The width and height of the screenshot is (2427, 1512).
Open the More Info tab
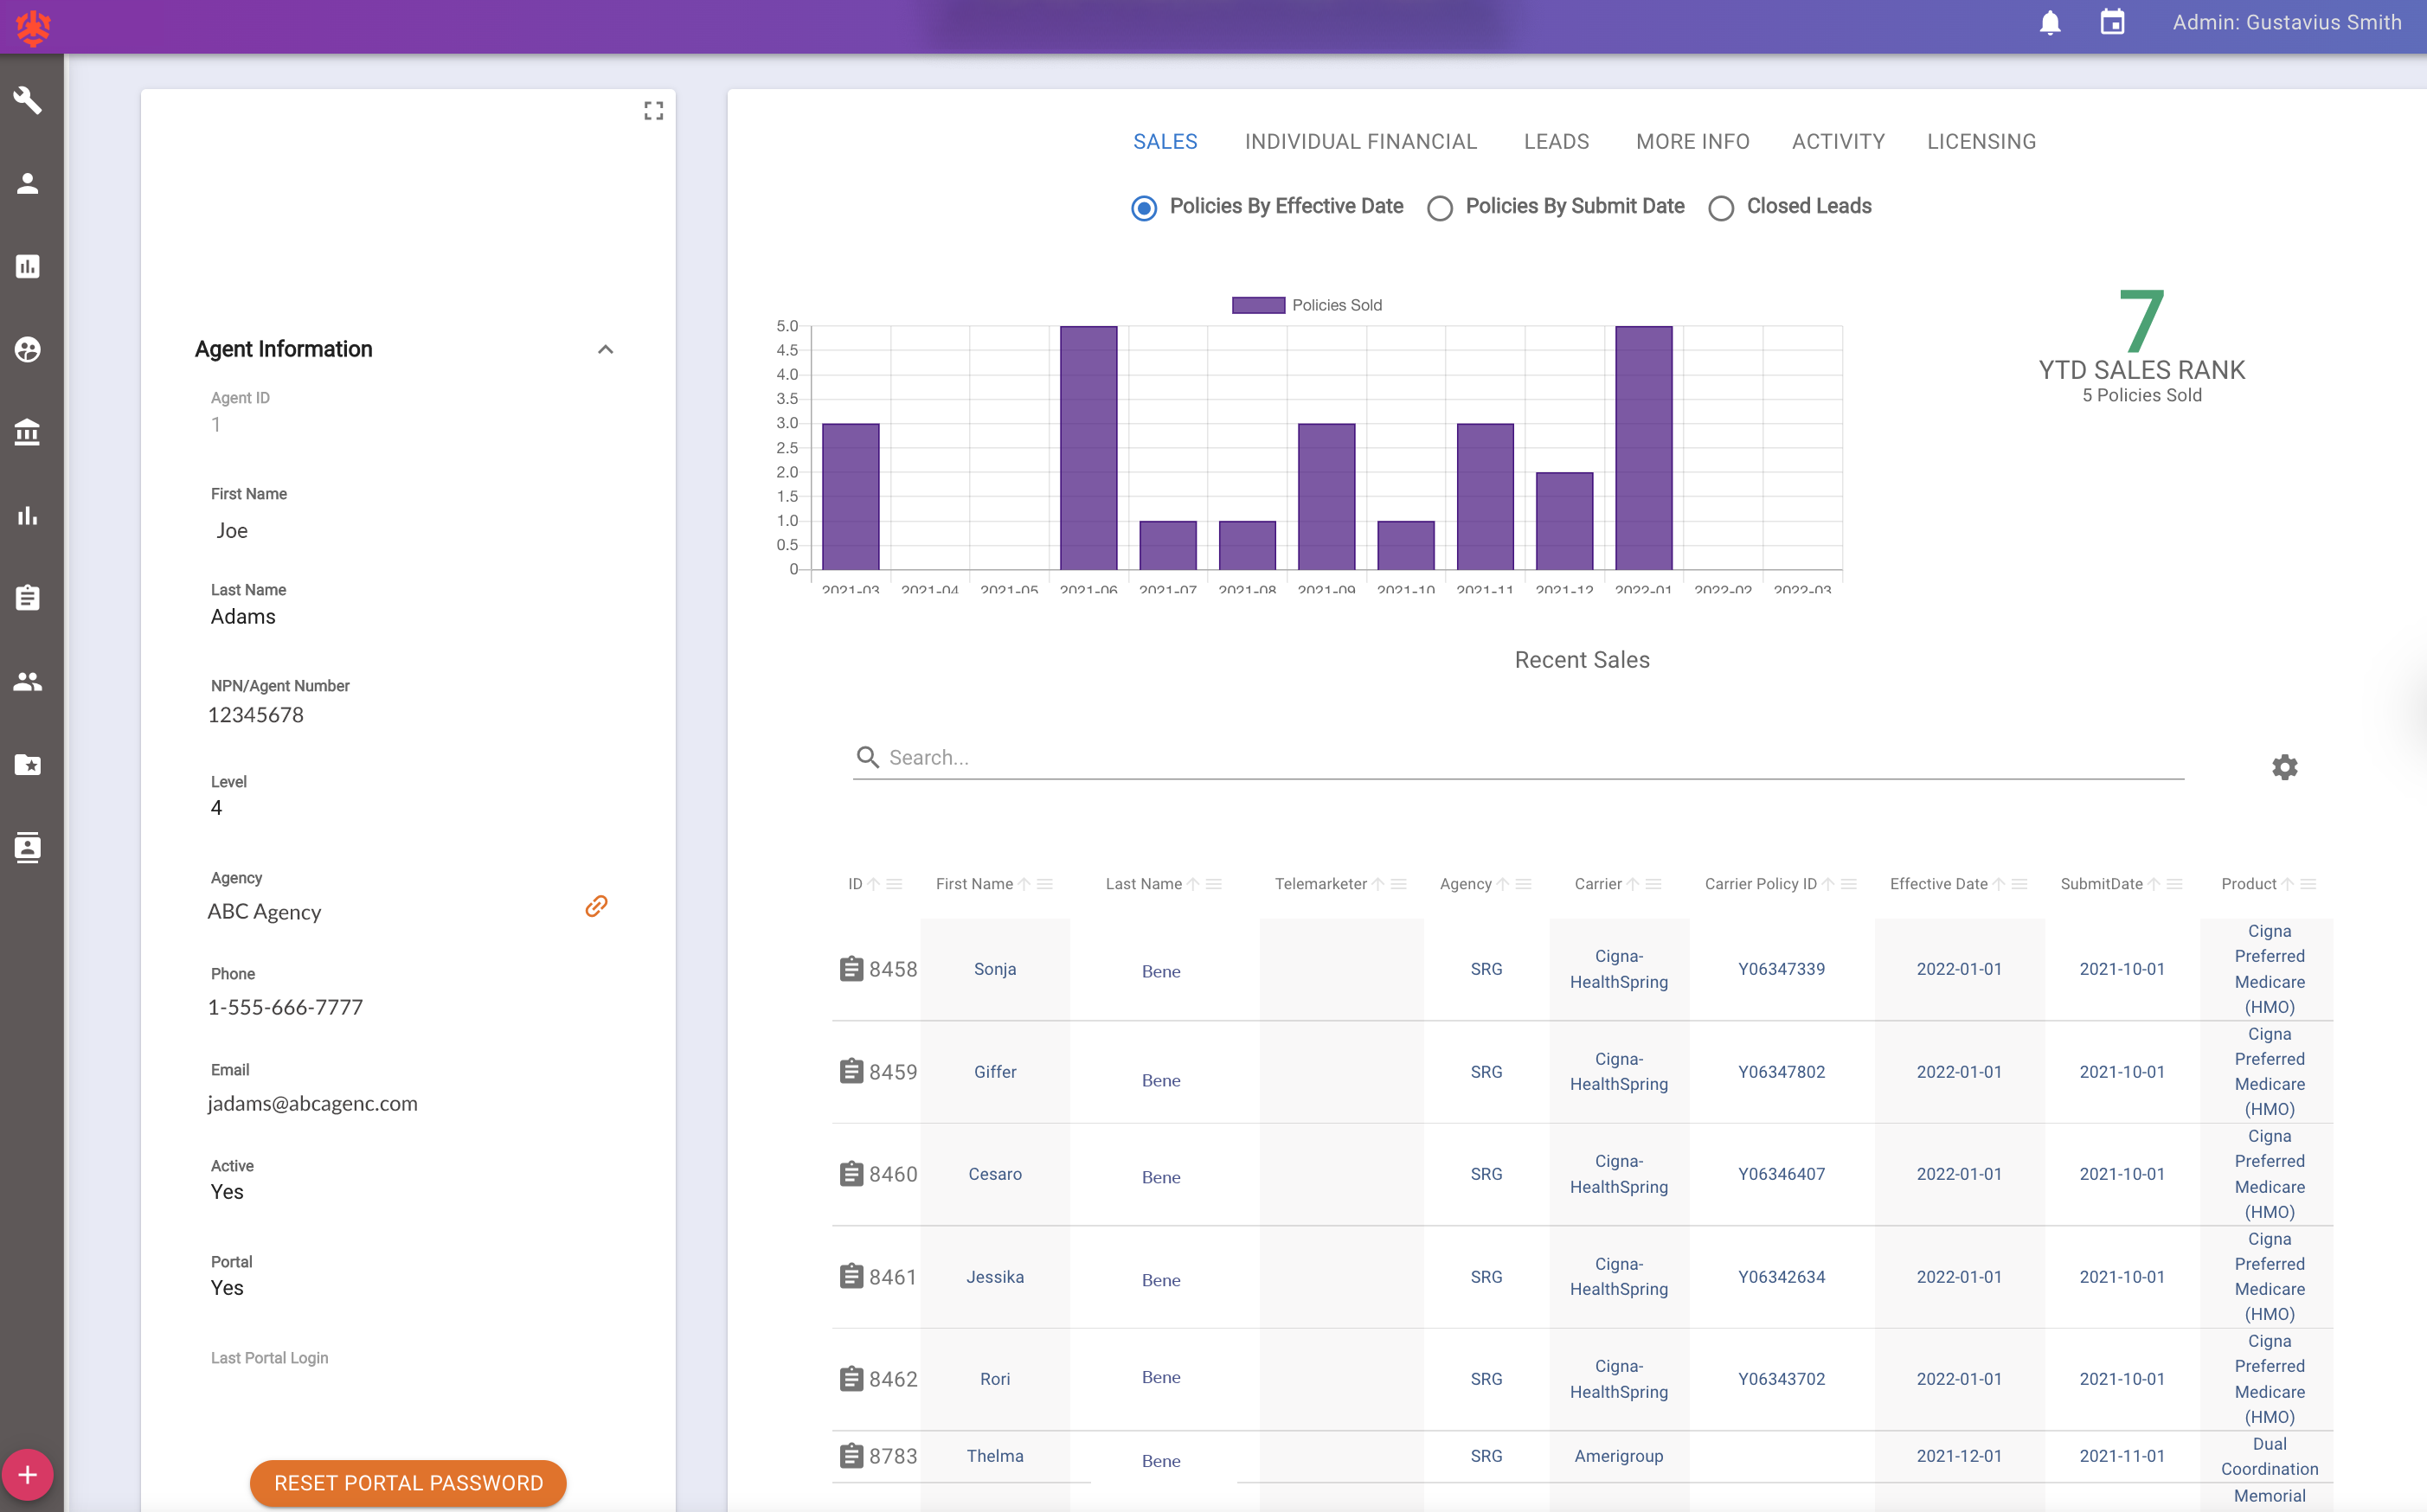(1692, 142)
